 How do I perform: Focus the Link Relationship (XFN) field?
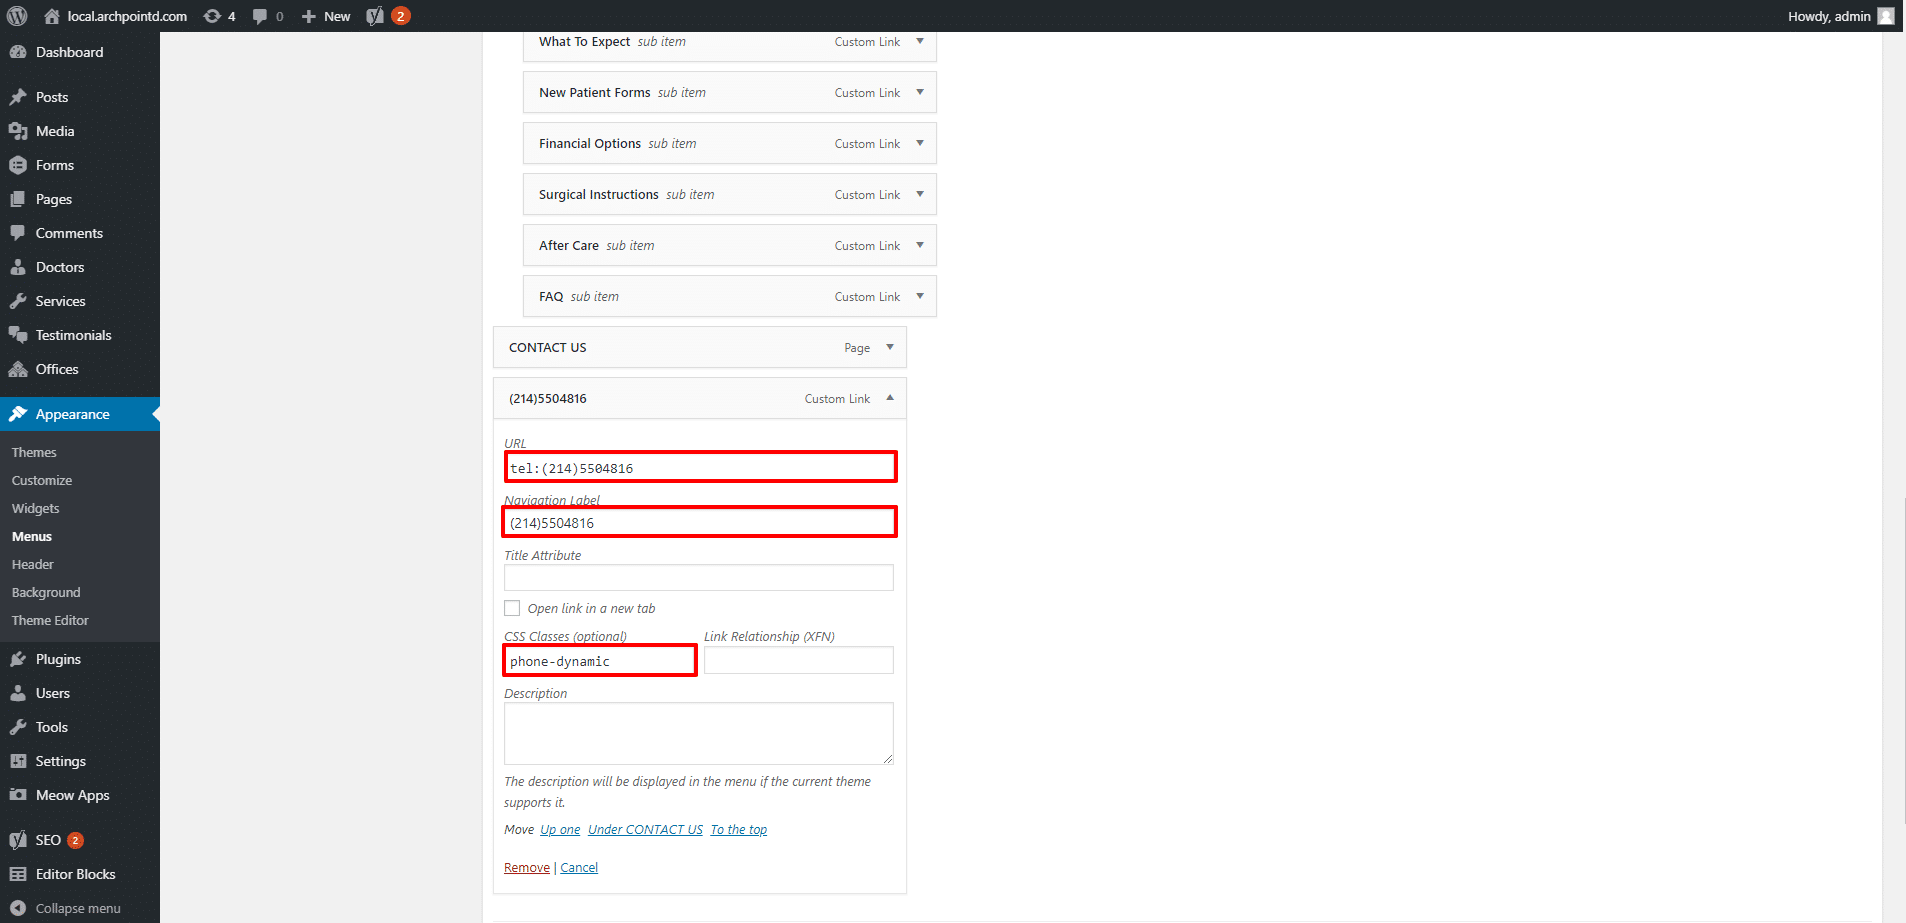coord(799,660)
